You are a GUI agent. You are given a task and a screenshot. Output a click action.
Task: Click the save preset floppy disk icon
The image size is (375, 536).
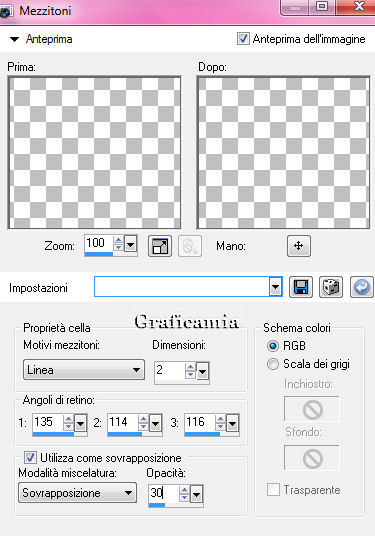pos(301,287)
